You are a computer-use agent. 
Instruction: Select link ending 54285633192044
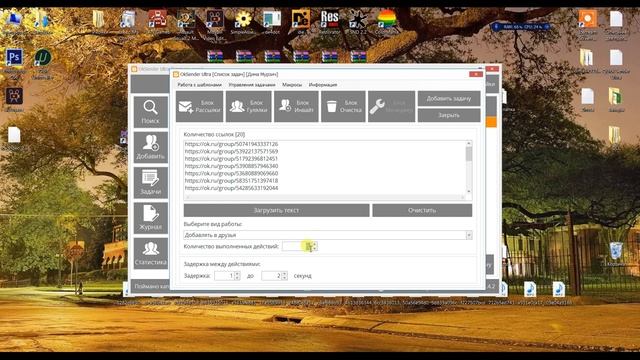coord(231,188)
